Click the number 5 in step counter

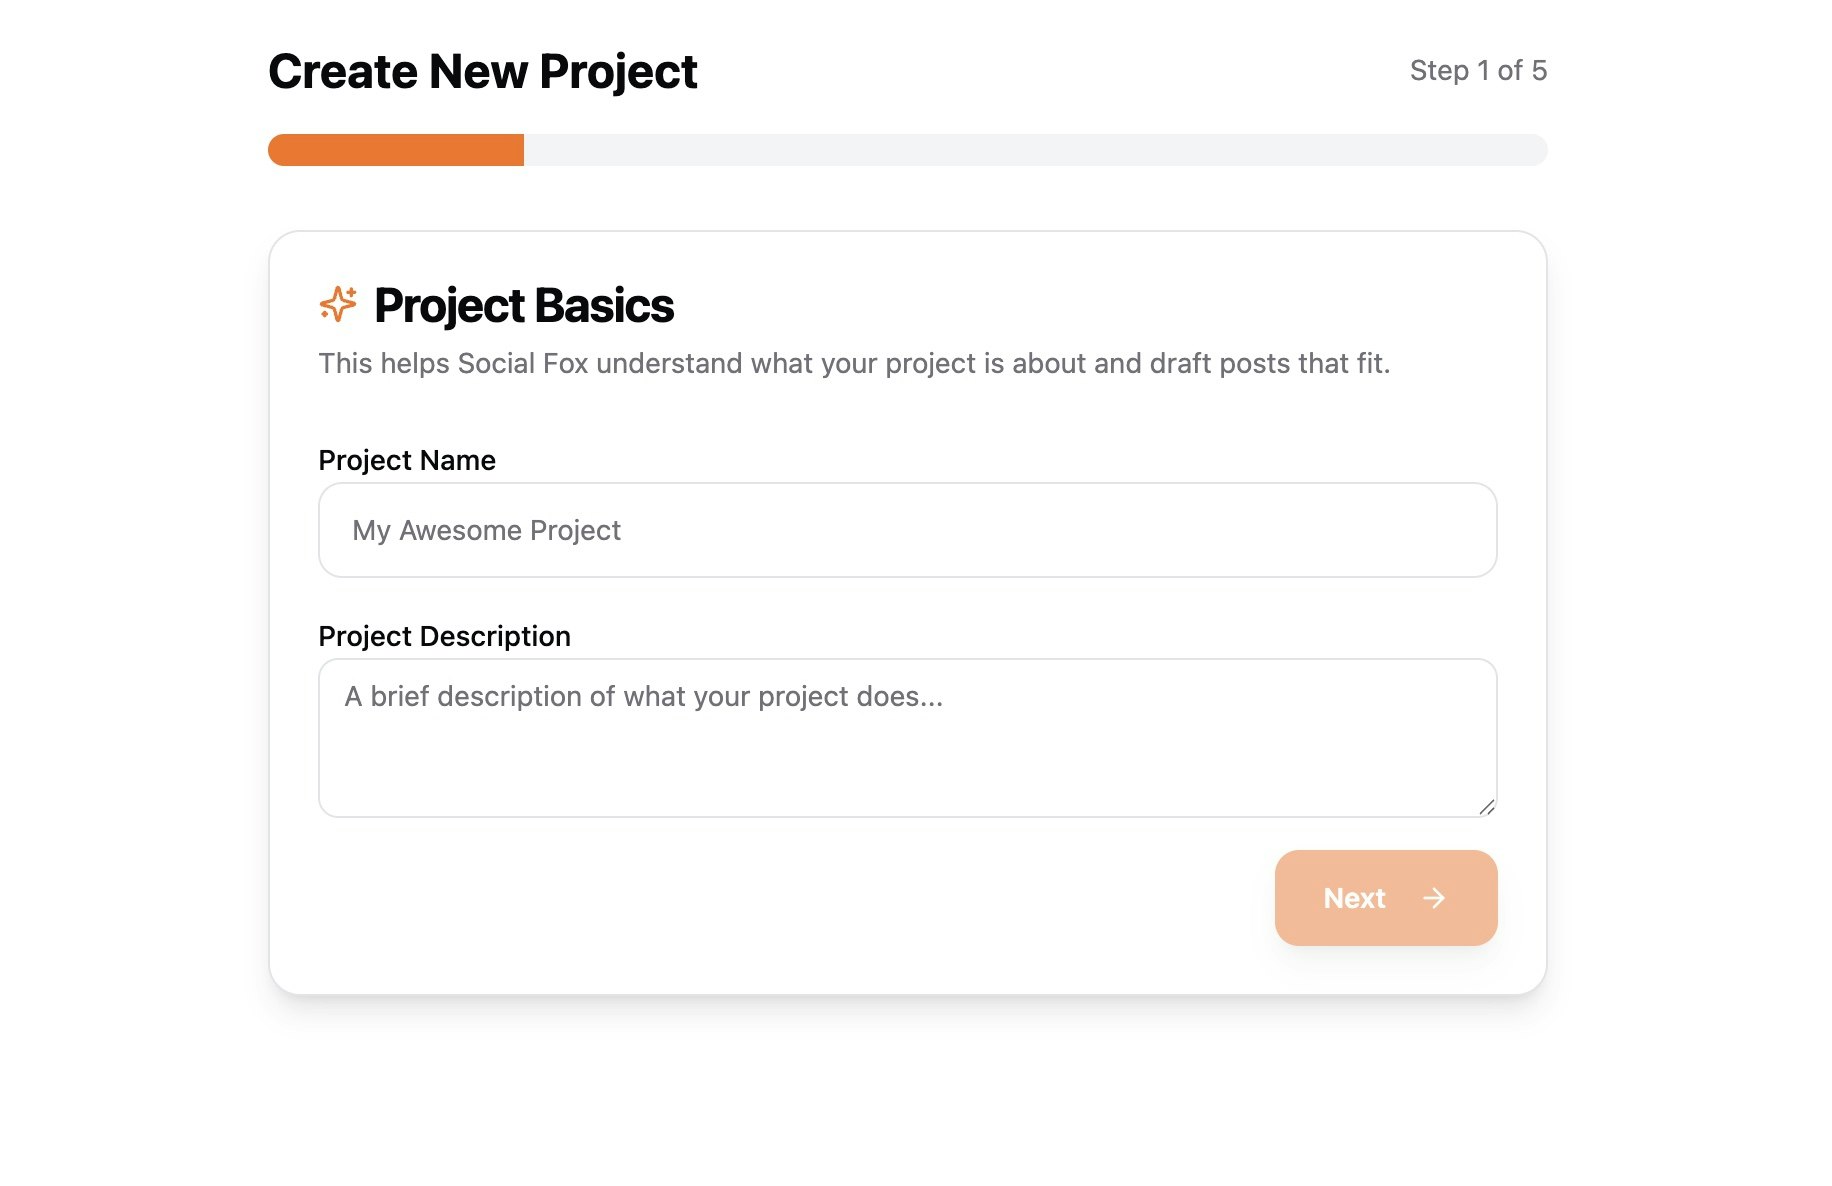[x=1539, y=70]
